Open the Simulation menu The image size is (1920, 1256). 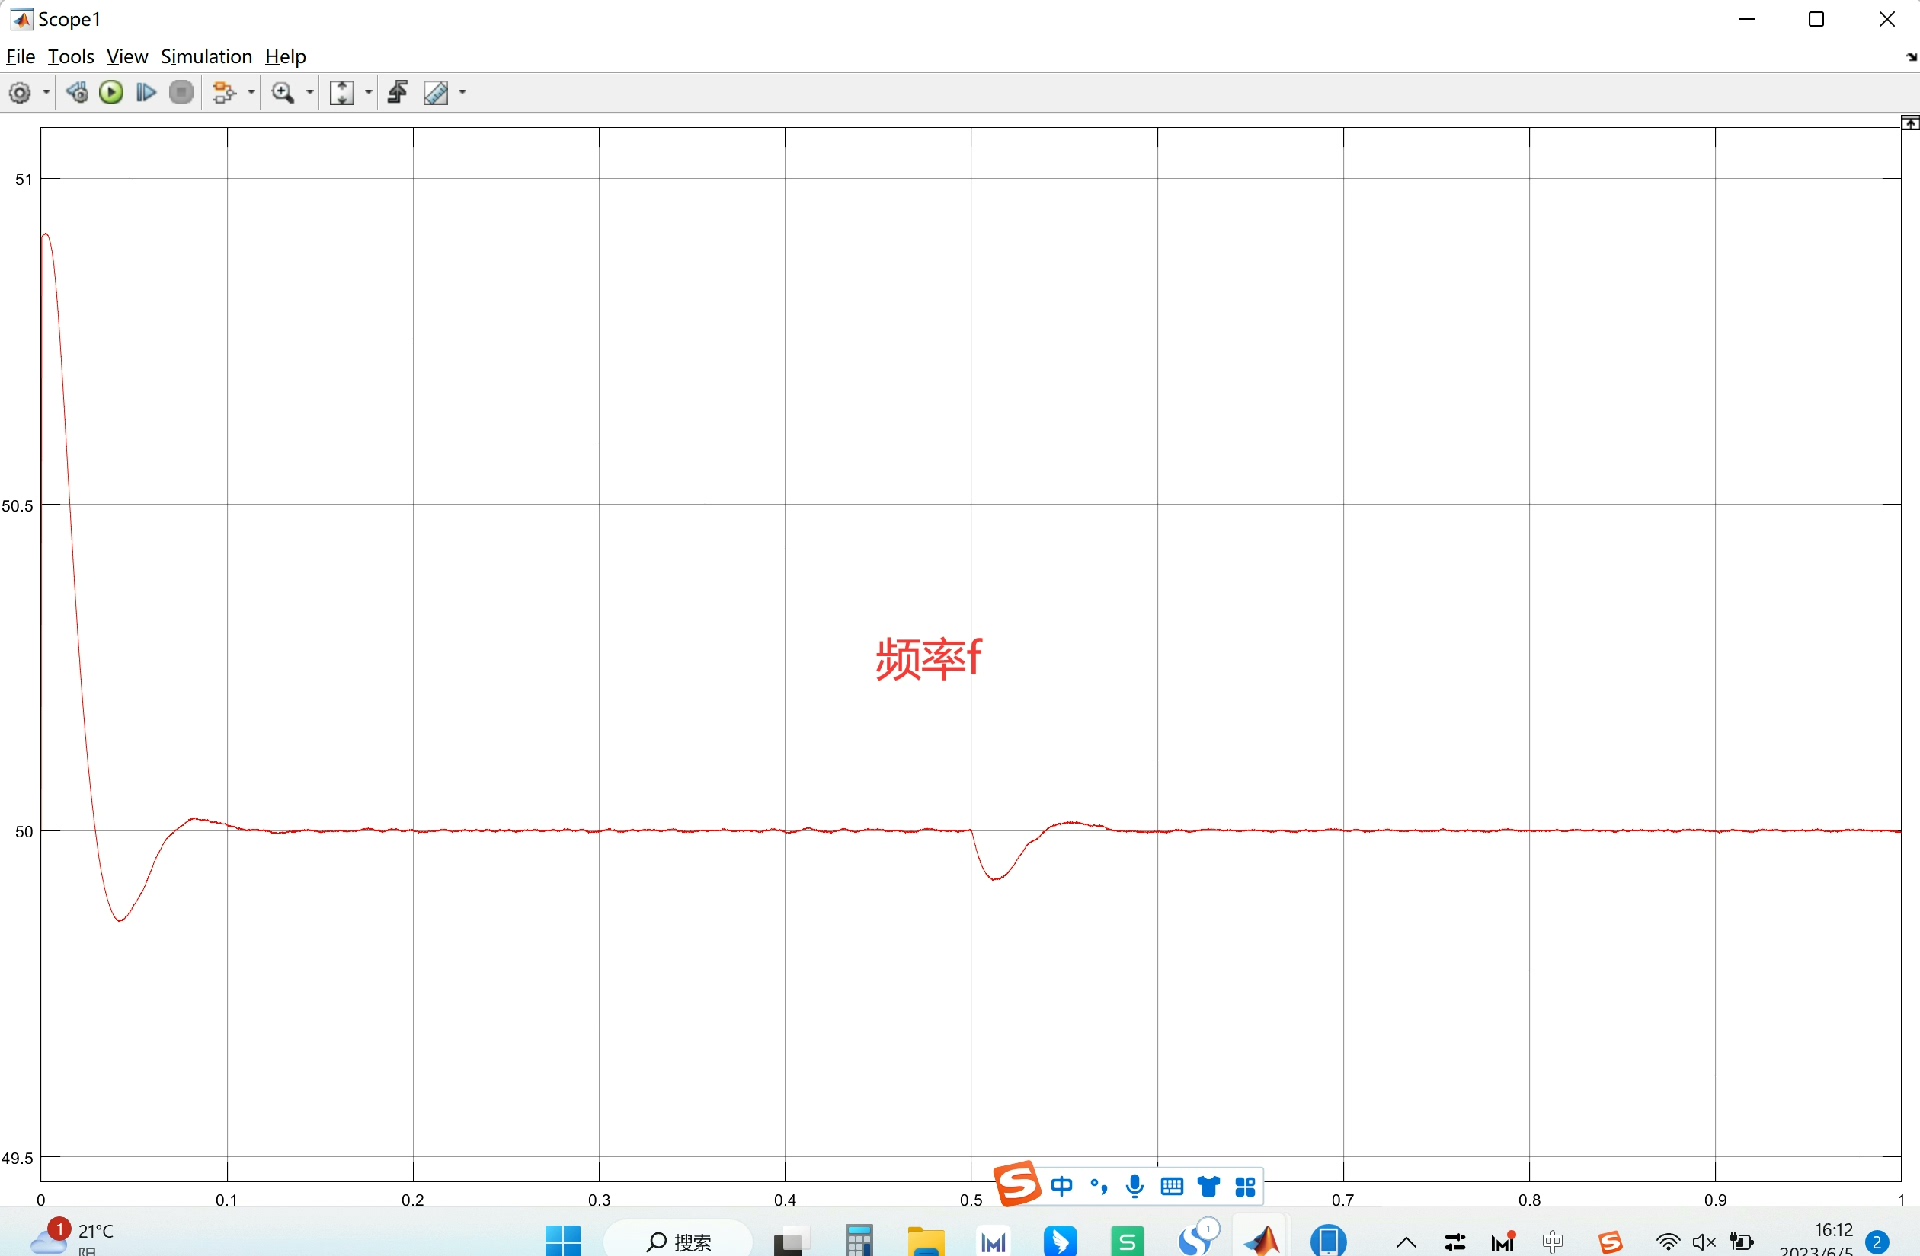[x=206, y=56]
